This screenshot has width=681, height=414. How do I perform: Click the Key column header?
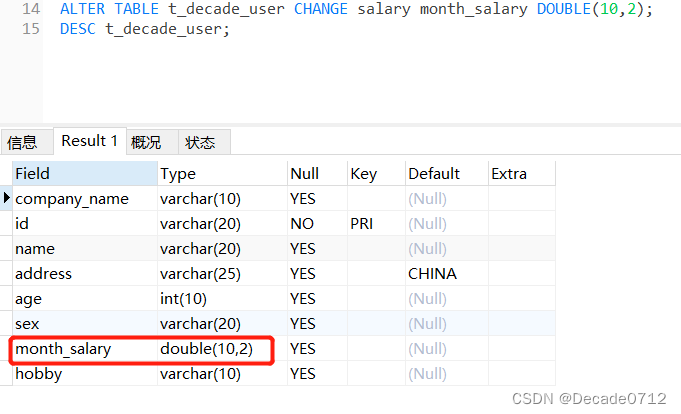pos(374,174)
